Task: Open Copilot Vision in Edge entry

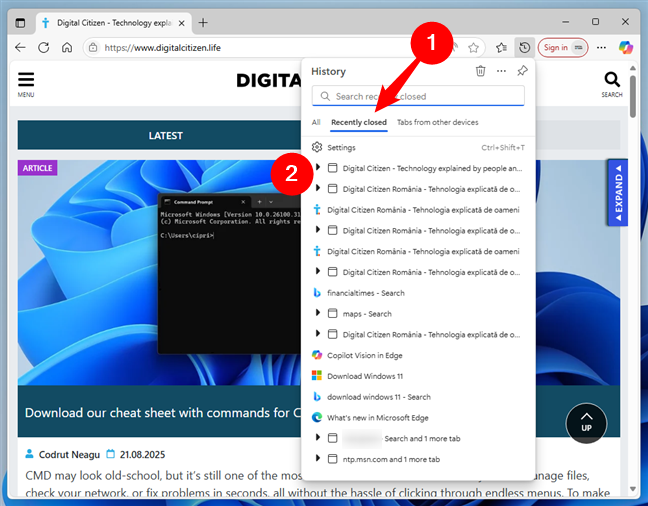Action: coord(418,356)
